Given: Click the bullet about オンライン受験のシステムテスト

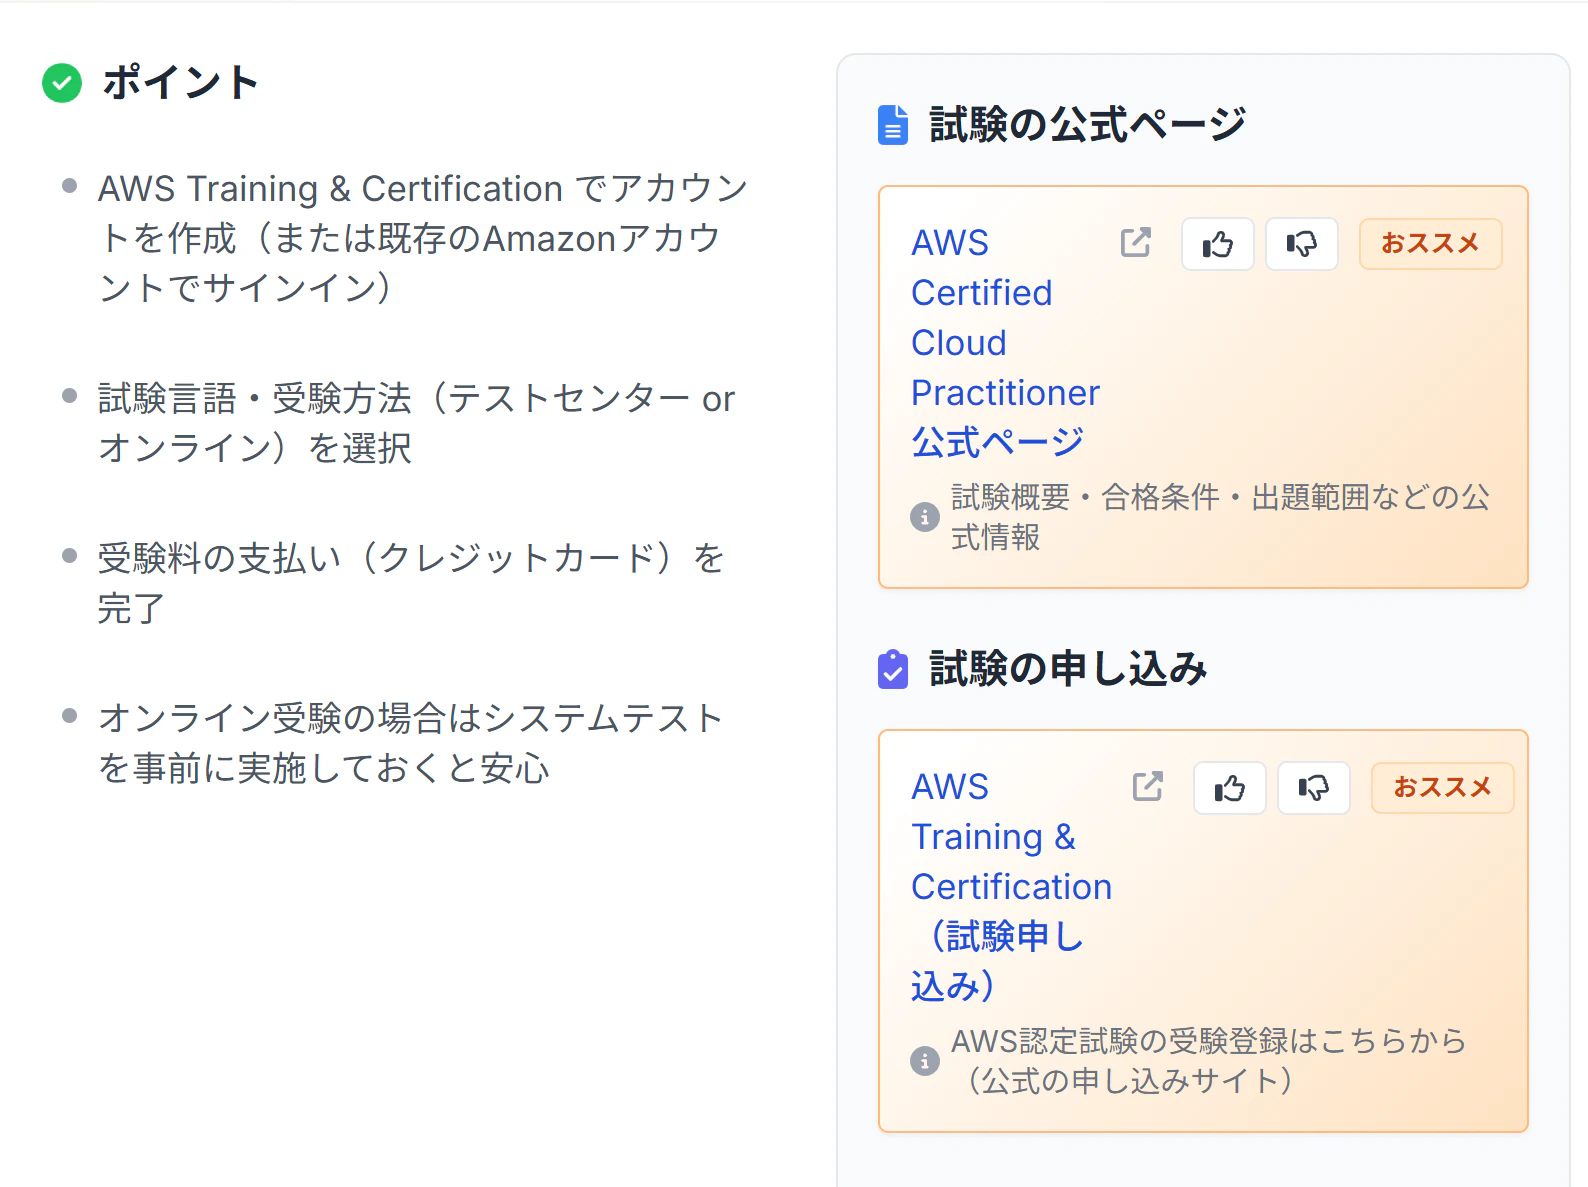Looking at the screenshot, I should [410, 742].
